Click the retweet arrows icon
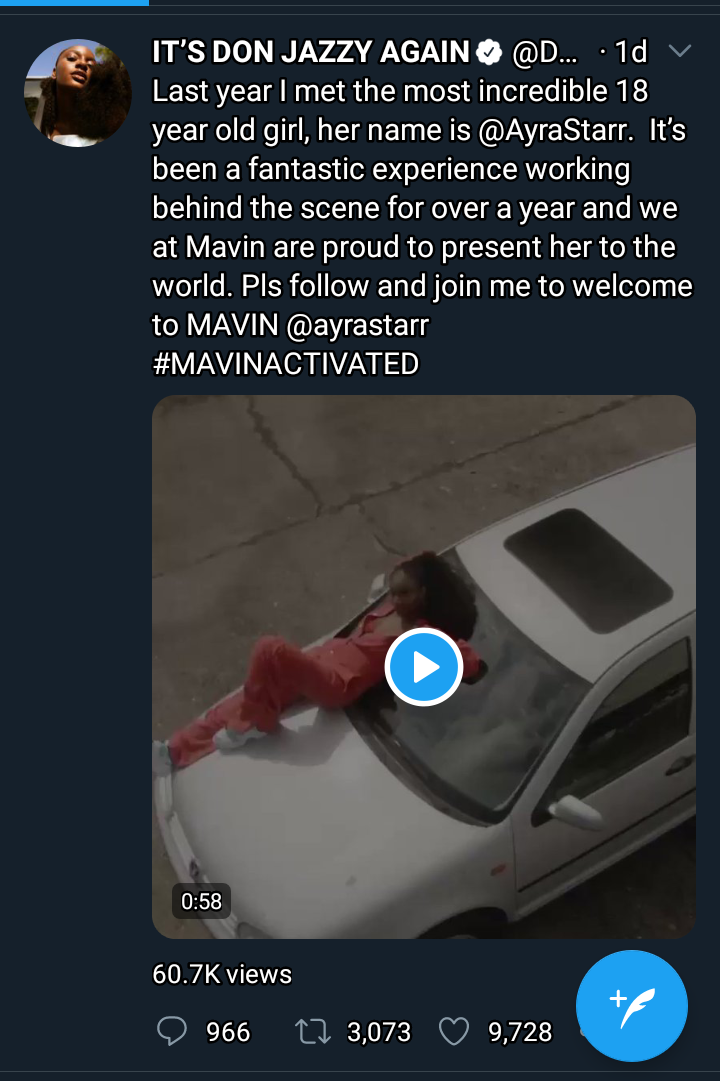720x1081 pixels. pyautogui.click(x=312, y=1031)
